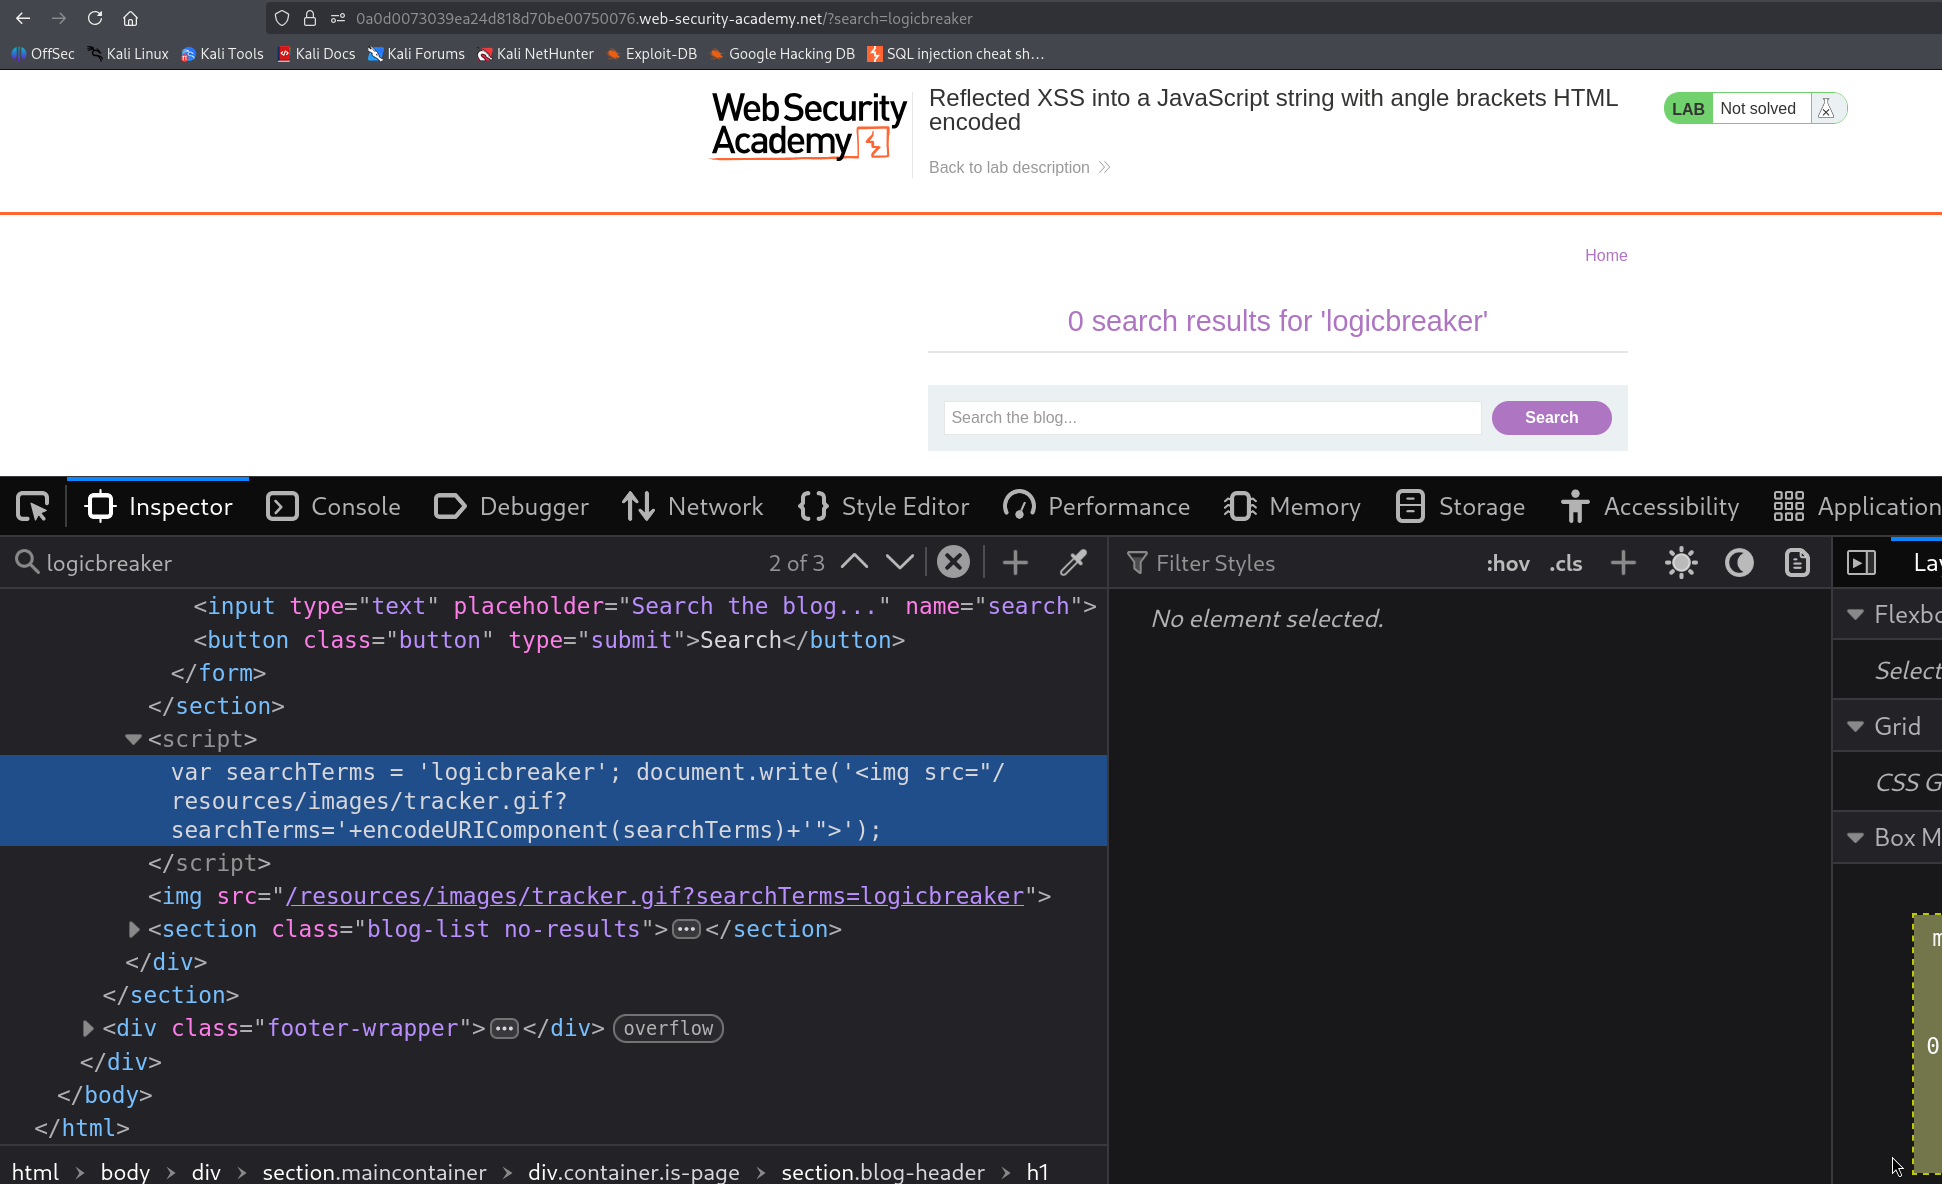Image resolution: width=1942 pixels, height=1184 pixels.
Task: Click Back to lab description link
Action: pyautogui.click(x=1019, y=167)
